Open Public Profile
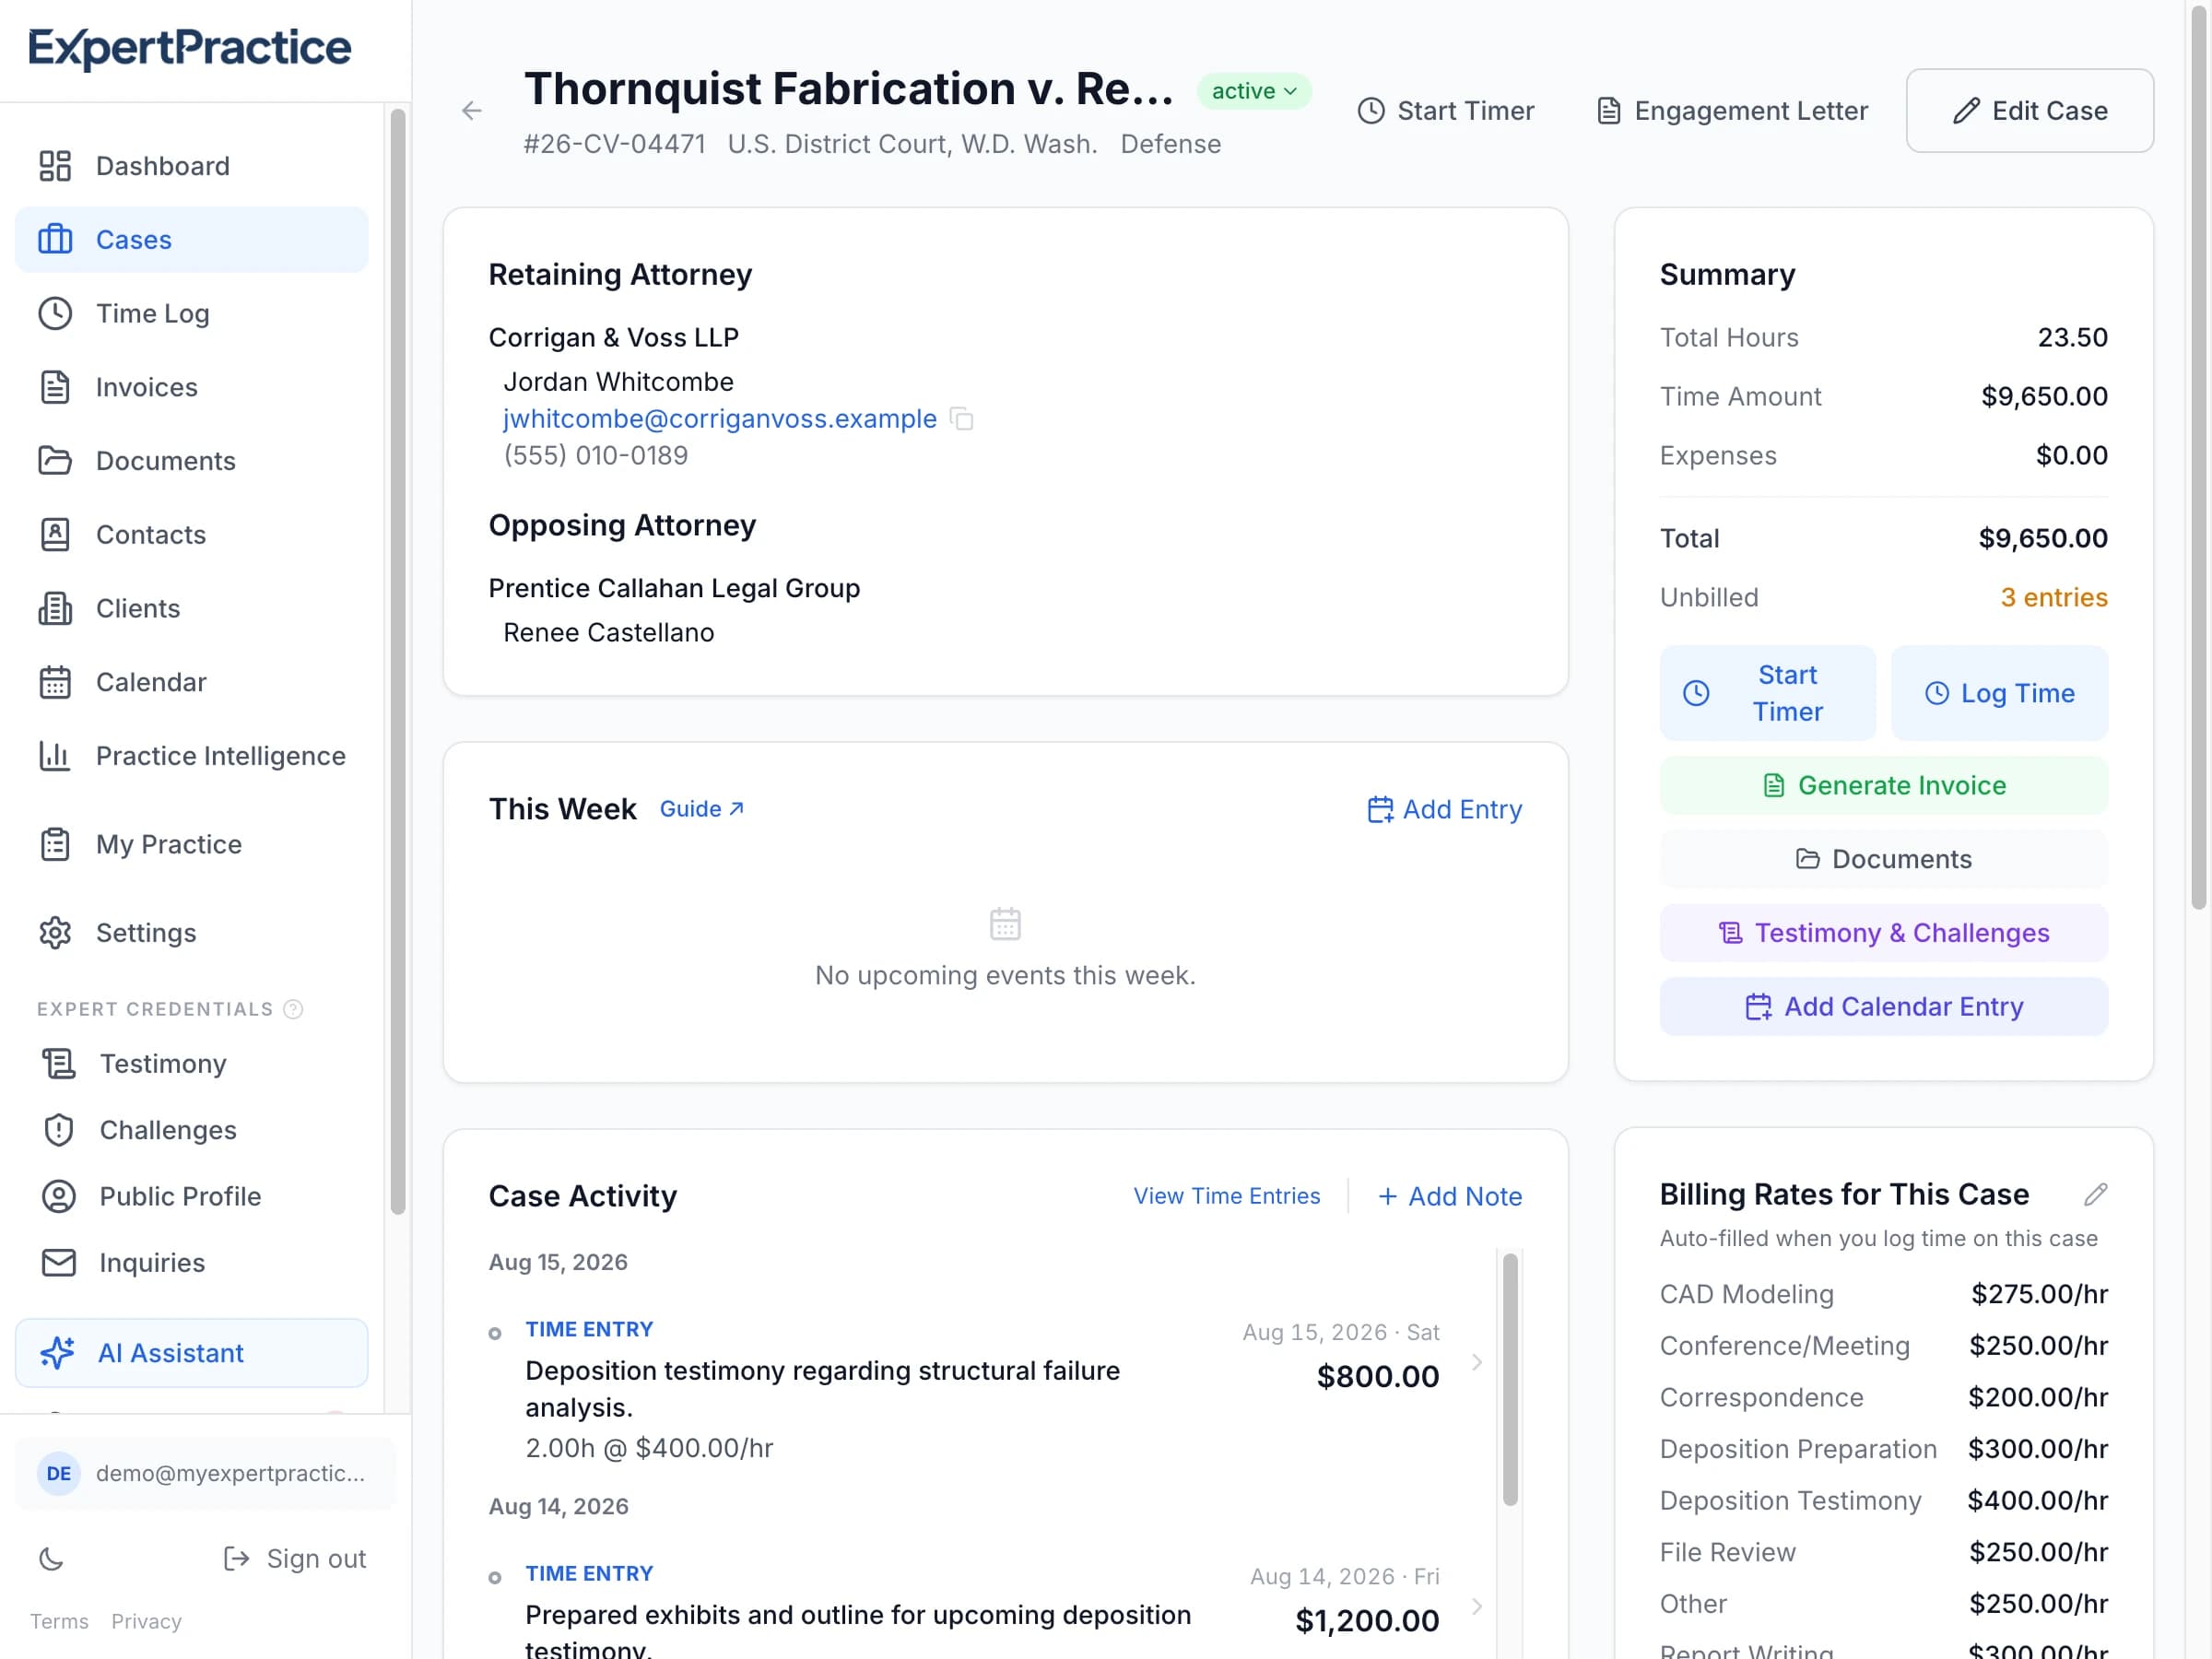Viewport: 2212px width, 1659px height. (192, 1196)
